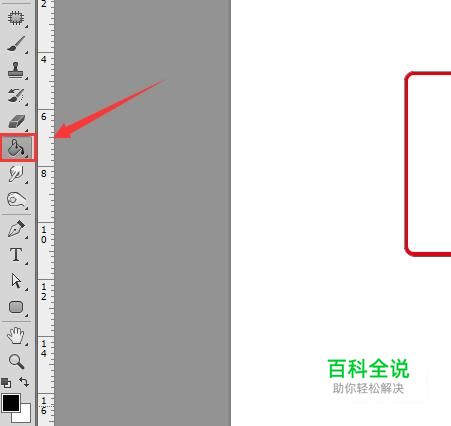This screenshot has width=451, height=426.
Task: Select the Rounded Rectangle shape tool
Action: [x=16, y=307]
